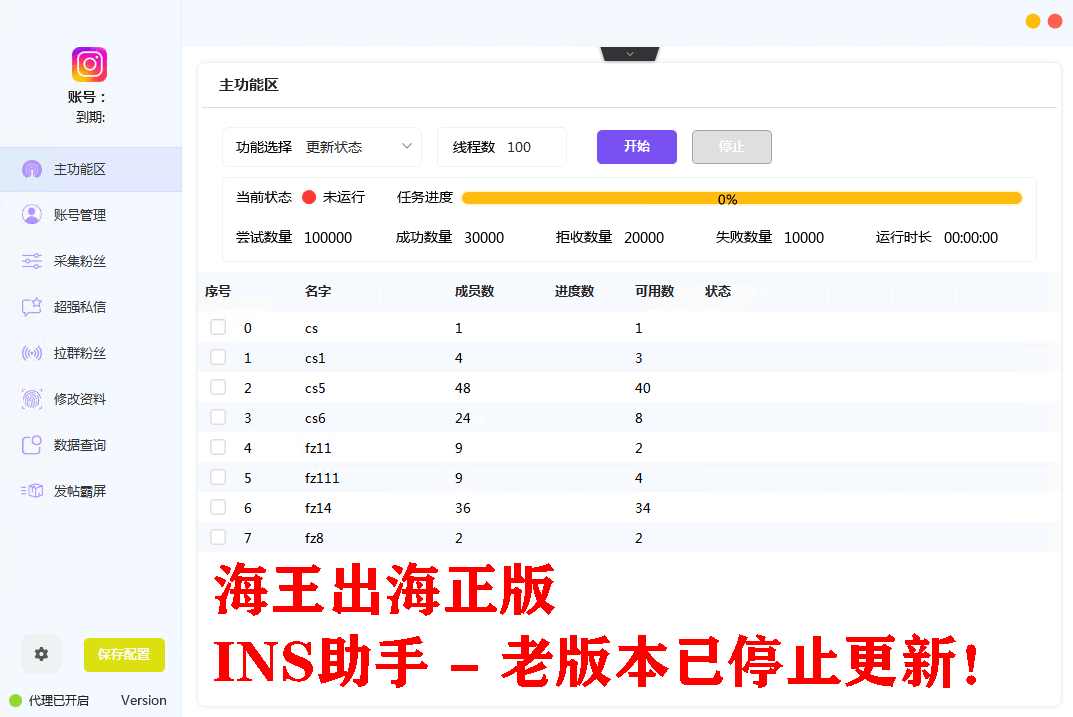The width and height of the screenshot is (1073, 717).
Task: Collapse the top panel chevron handle
Action: (630, 54)
